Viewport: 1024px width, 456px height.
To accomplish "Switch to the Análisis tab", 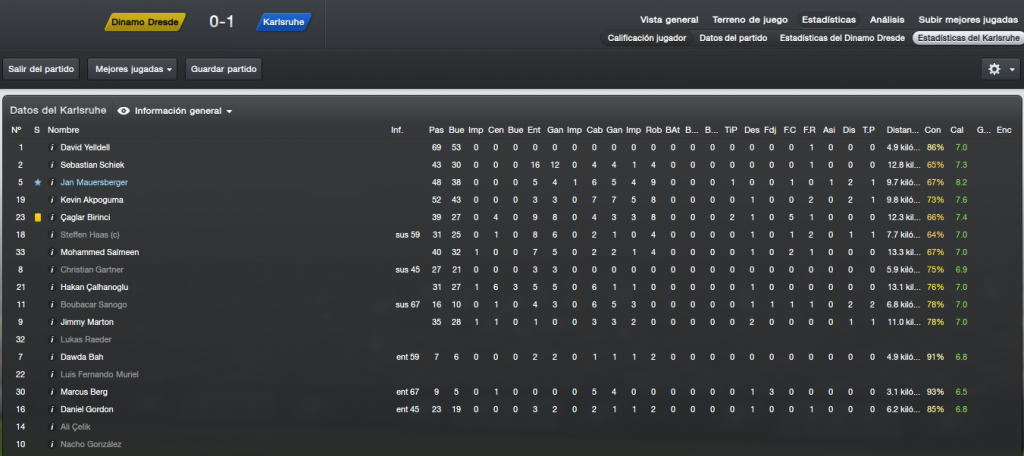I will pyautogui.click(x=887, y=20).
